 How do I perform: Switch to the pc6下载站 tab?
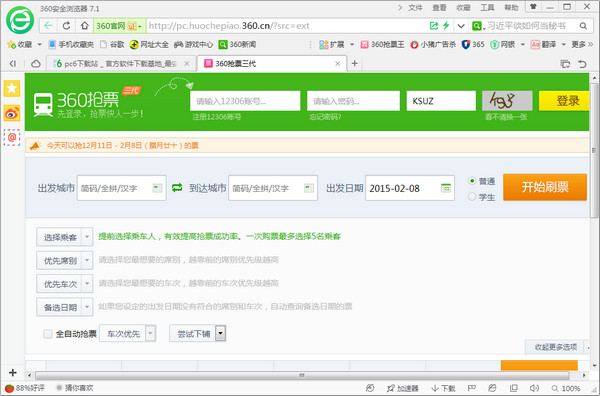pos(120,64)
